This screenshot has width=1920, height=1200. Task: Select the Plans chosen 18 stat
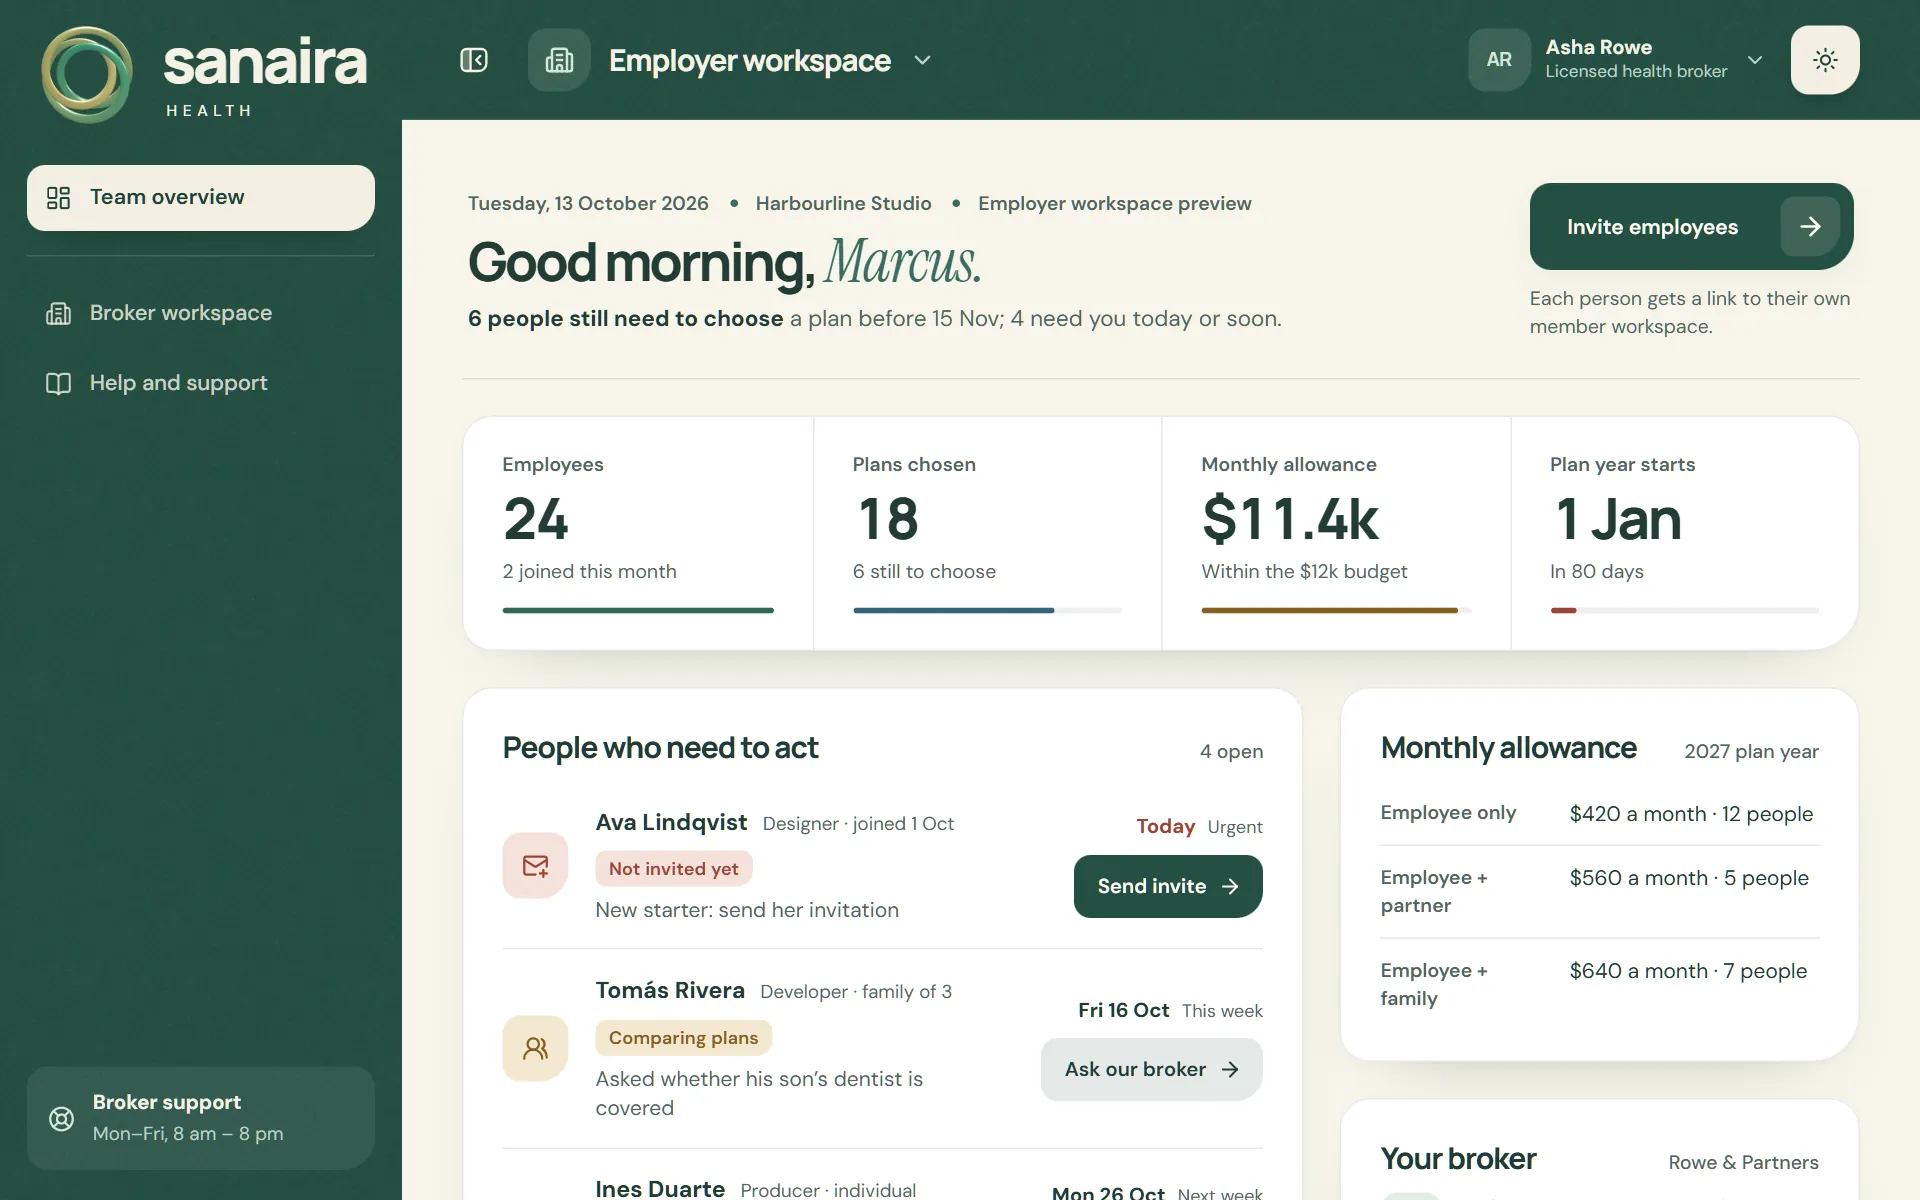988,534
